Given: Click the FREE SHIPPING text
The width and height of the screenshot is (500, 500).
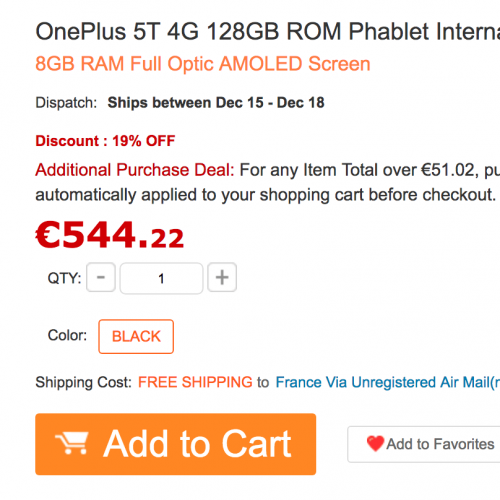Looking at the screenshot, I should pos(195,382).
